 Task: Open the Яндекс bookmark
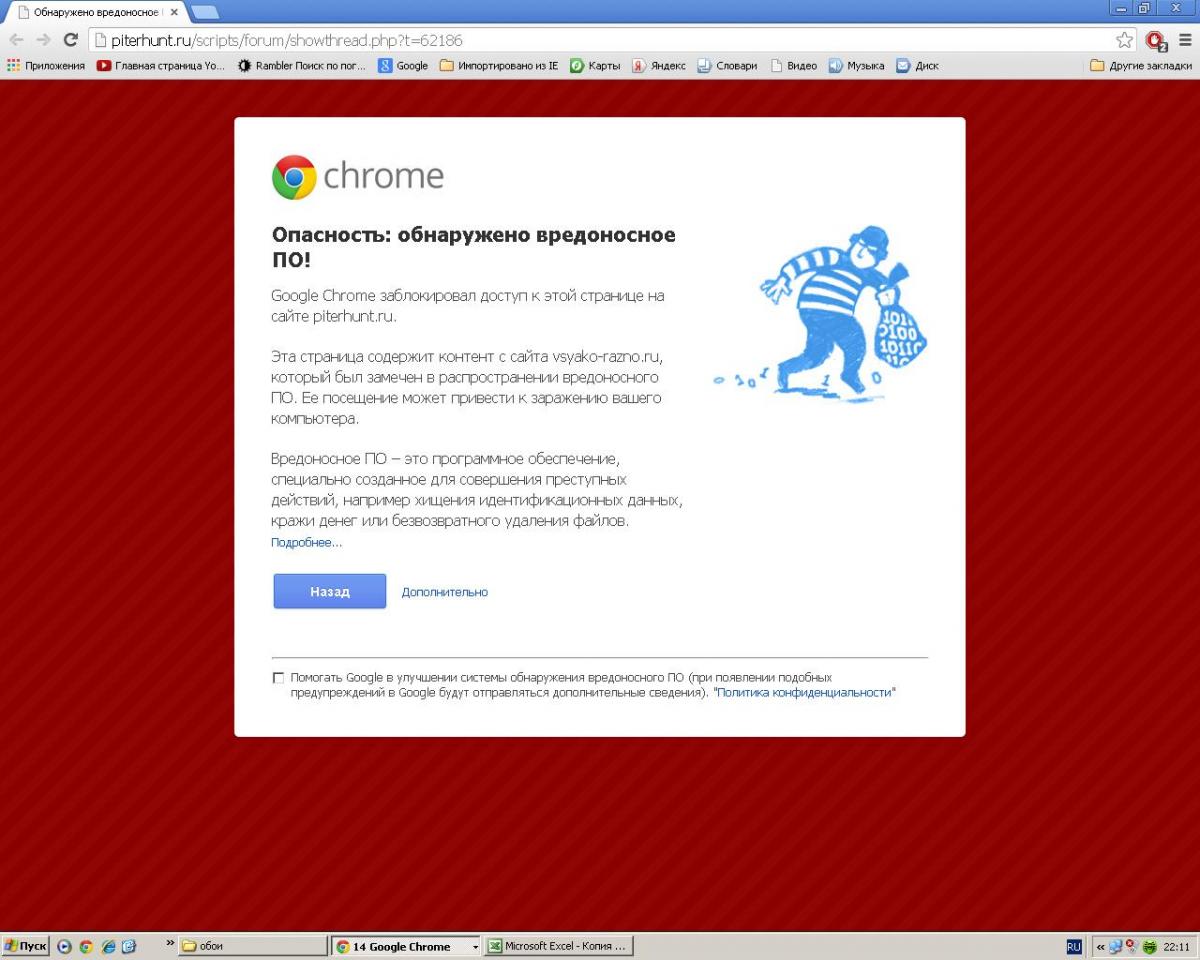(659, 66)
